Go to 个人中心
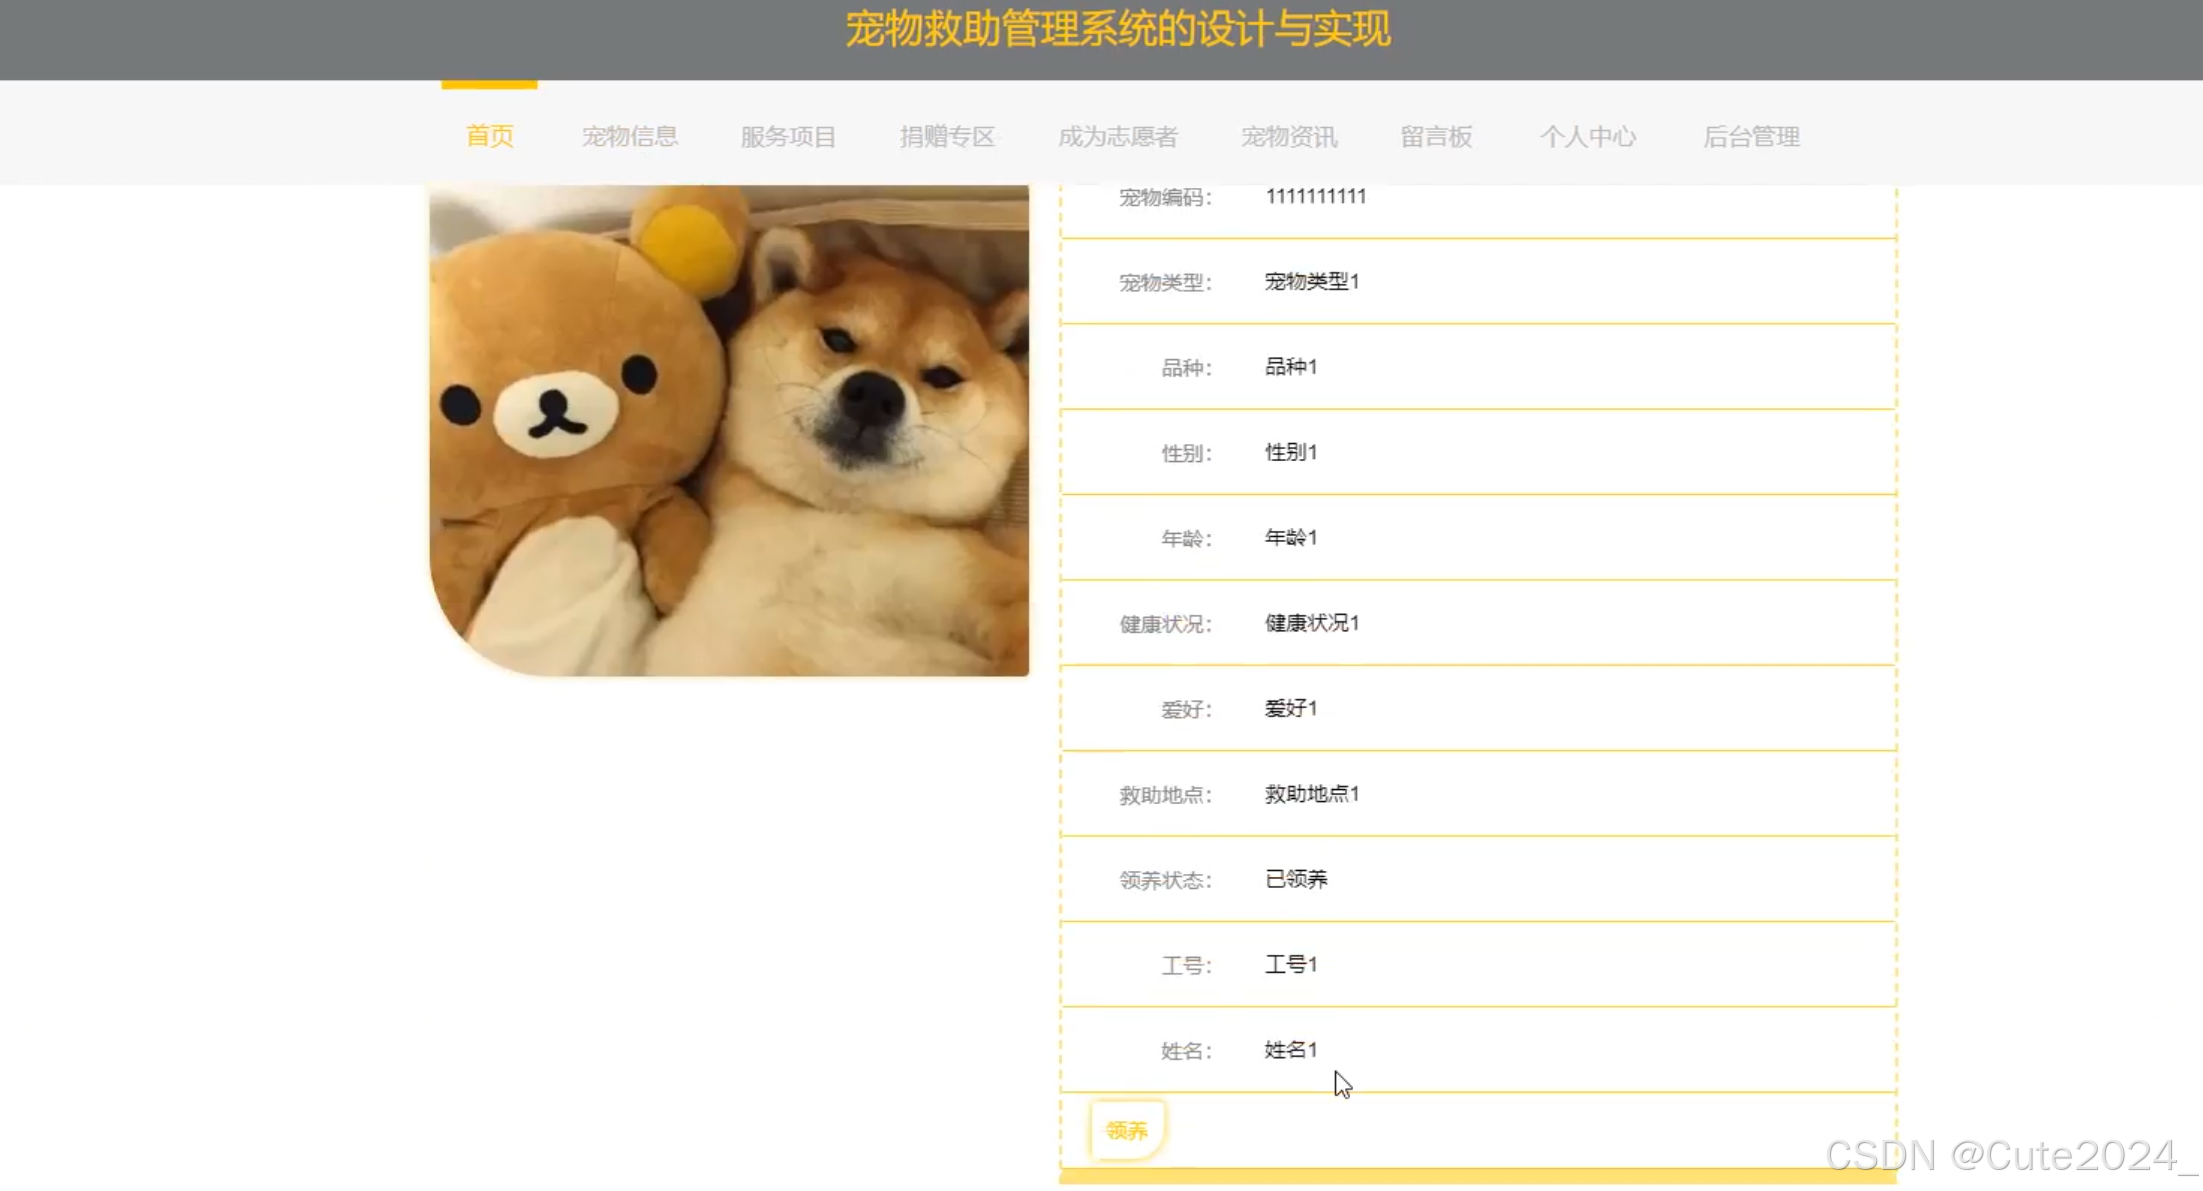2203x1191 pixels. point(1588,136)
